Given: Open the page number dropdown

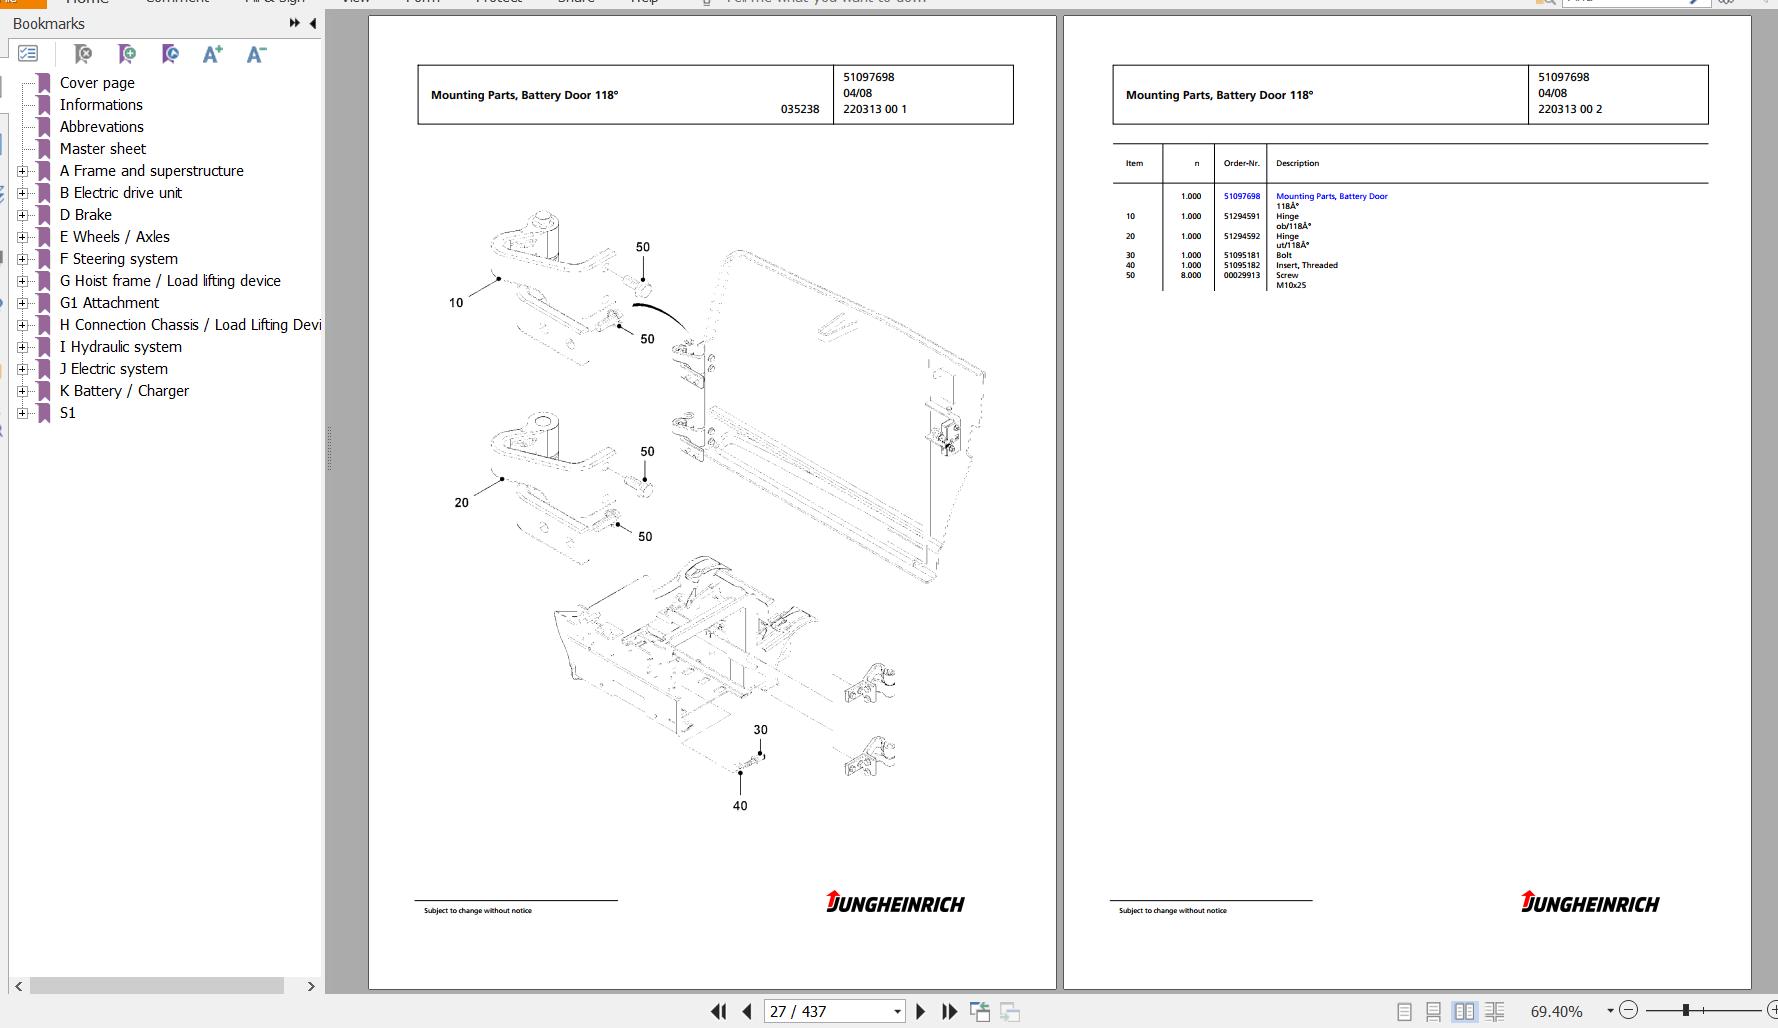Looking at the screenshot, I should click(897, 1012).
